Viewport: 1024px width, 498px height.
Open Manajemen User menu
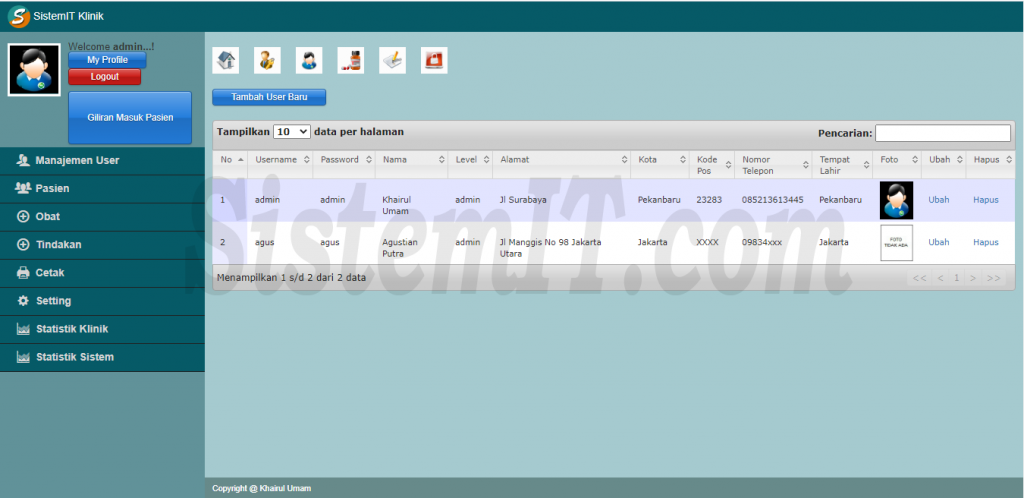coord(103,161)
